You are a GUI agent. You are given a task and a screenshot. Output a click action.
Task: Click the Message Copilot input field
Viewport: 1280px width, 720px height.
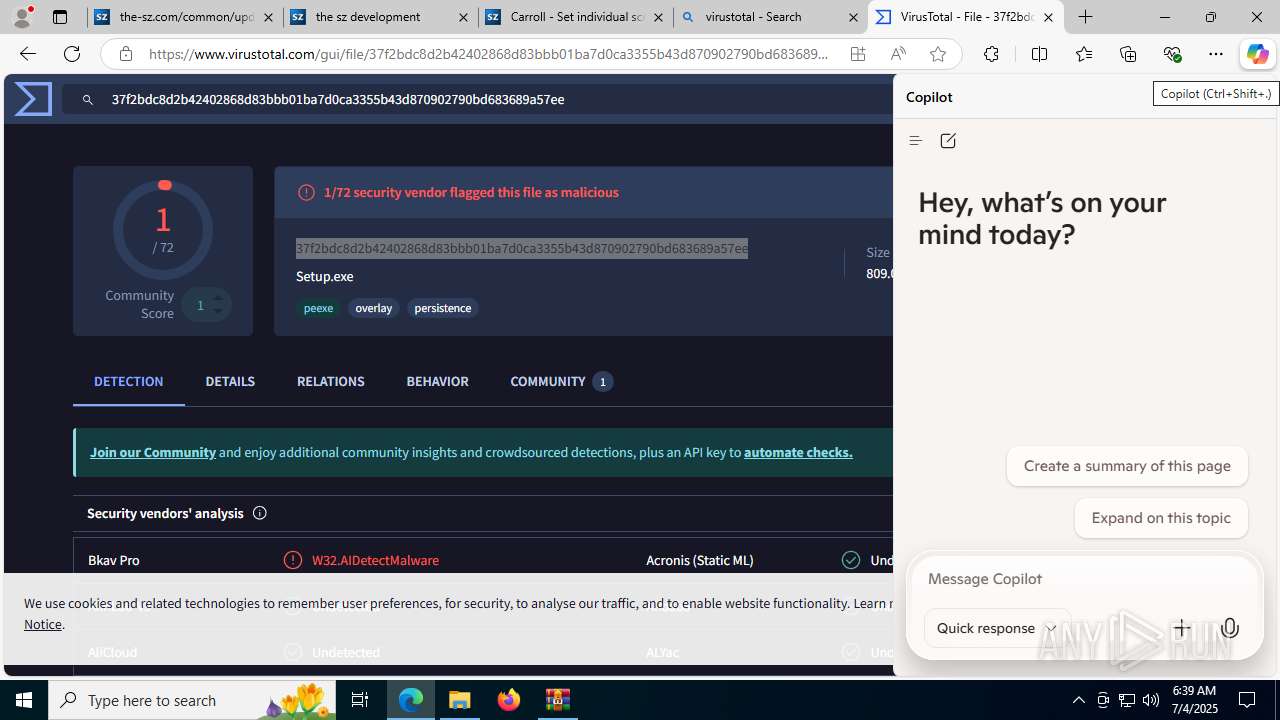(x=1084, y=579)
